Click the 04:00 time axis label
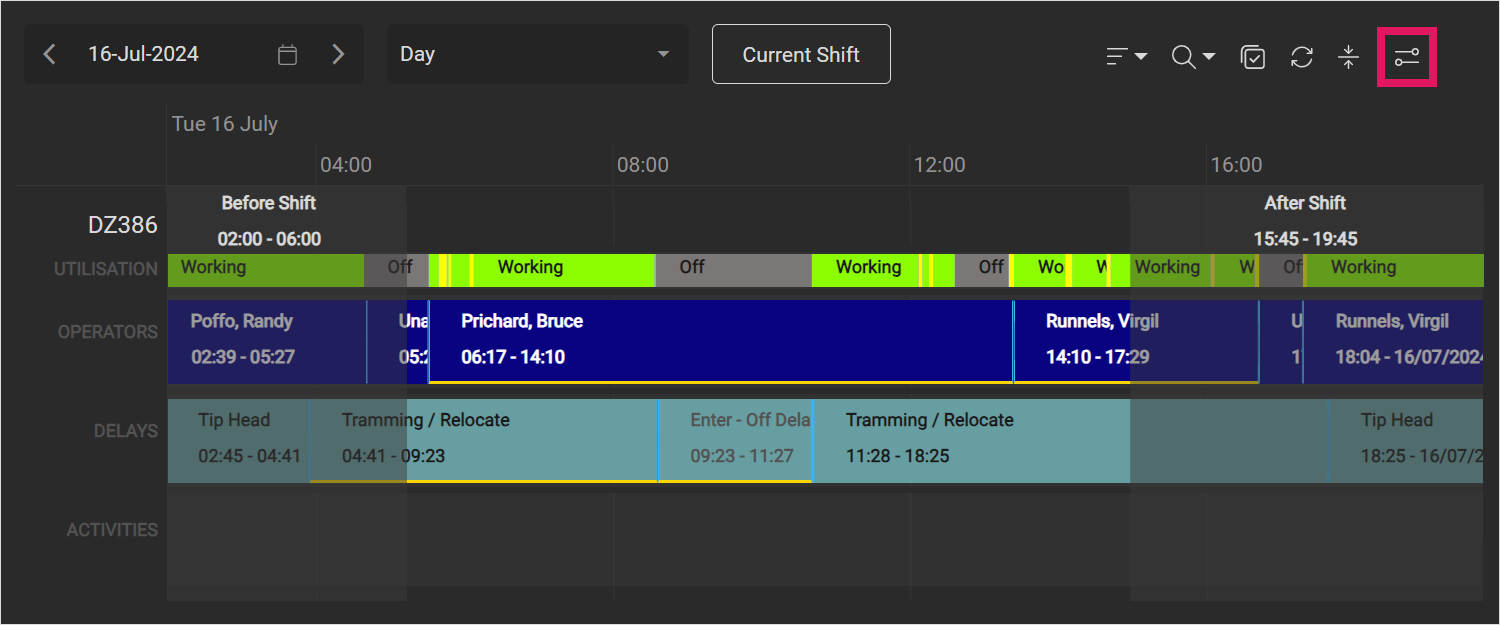 346,165
